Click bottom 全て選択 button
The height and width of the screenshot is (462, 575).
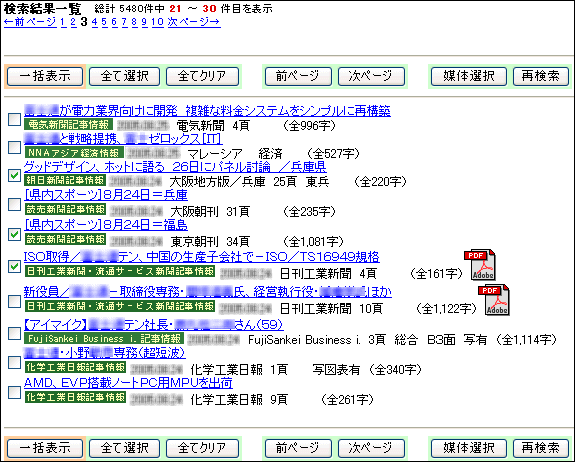pyautogui.click(x=124, y=448)
